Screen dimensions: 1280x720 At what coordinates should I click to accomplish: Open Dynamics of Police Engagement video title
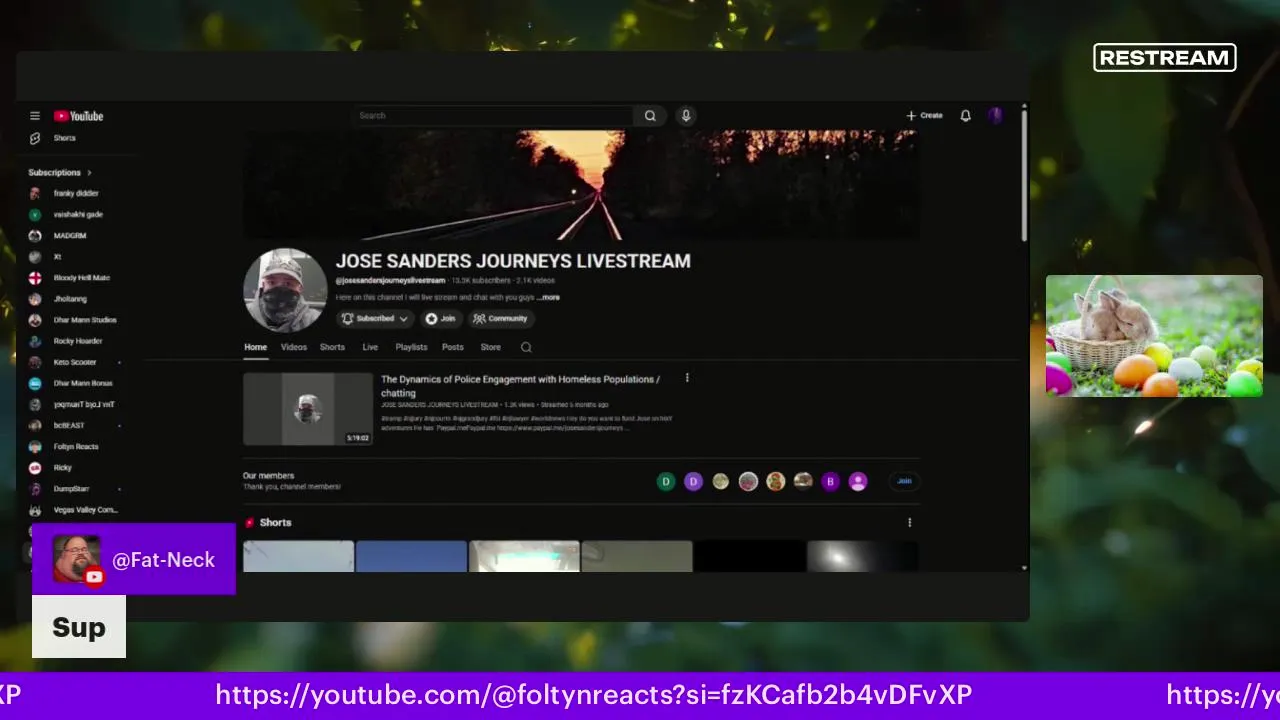click(x=520, y=386)
